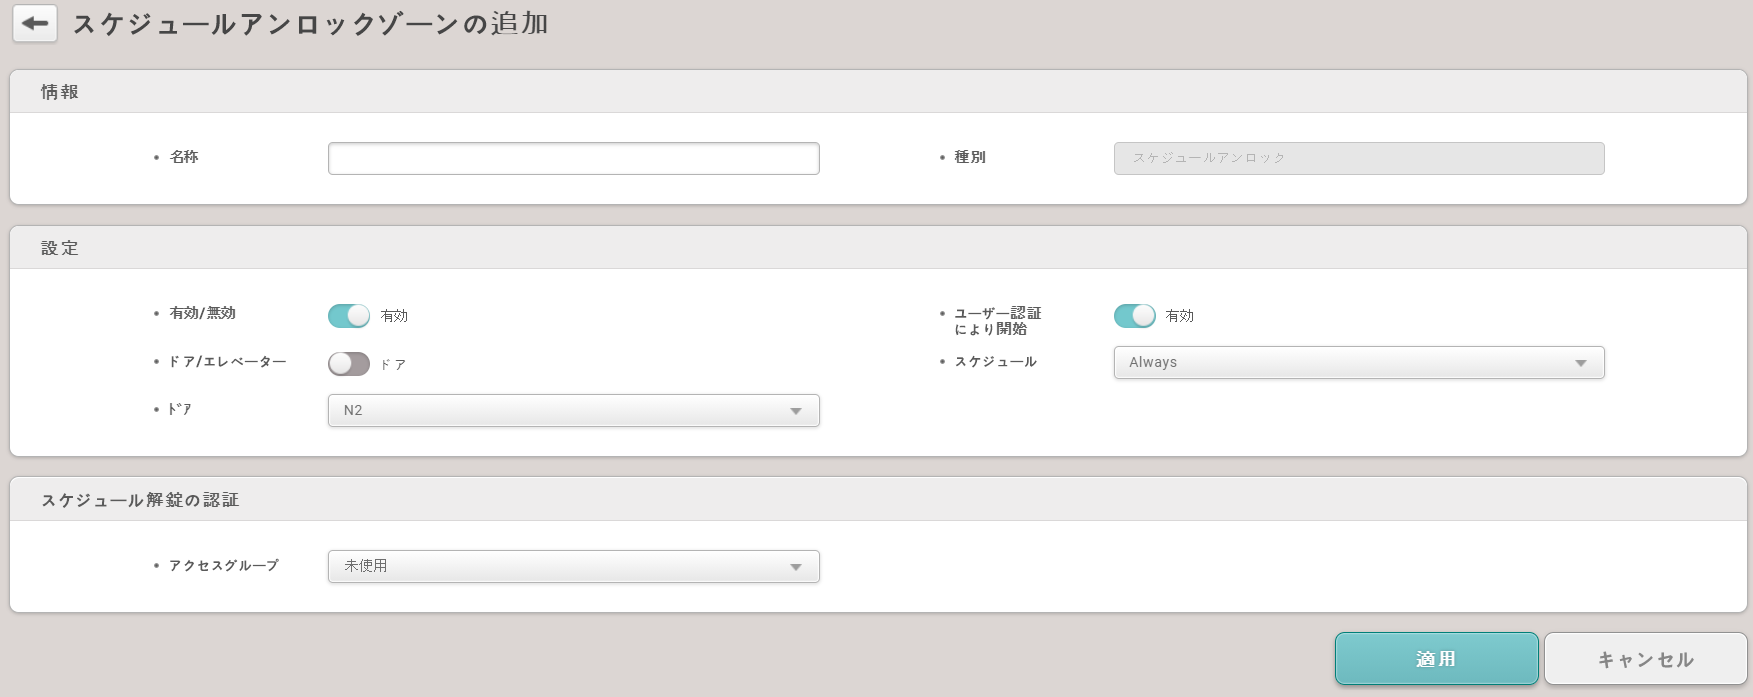Click the ユーザー認証により開始 label

pyautogui.click(x=997, y=321)
